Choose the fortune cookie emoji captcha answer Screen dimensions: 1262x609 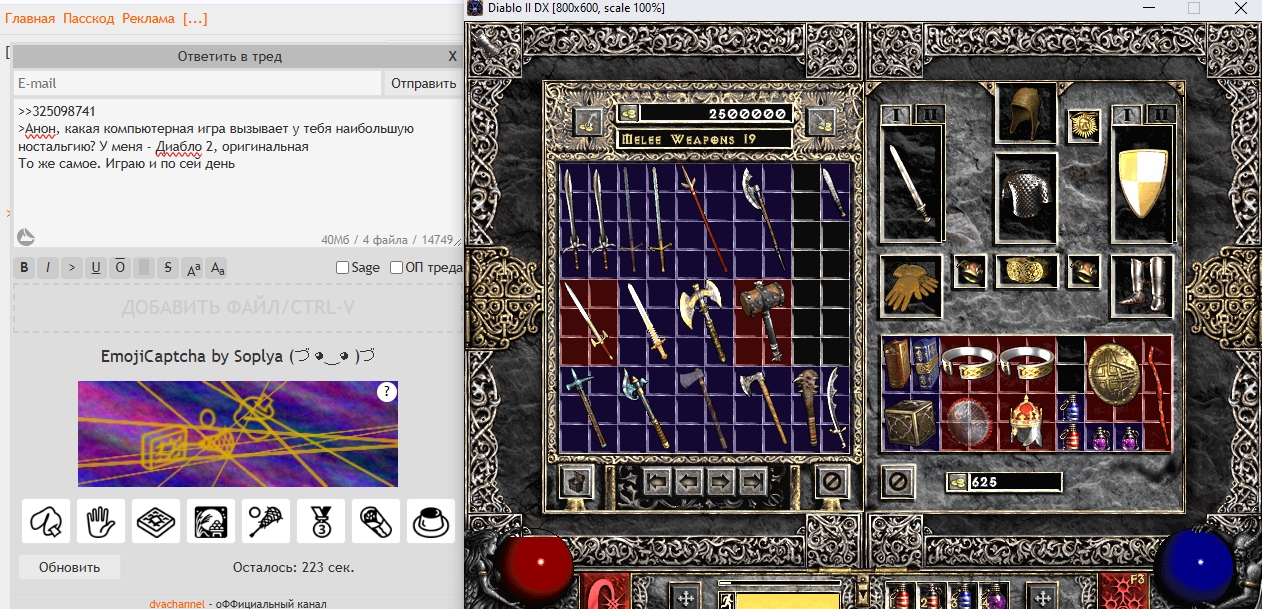pyautogui.click(x=46, y=521)
